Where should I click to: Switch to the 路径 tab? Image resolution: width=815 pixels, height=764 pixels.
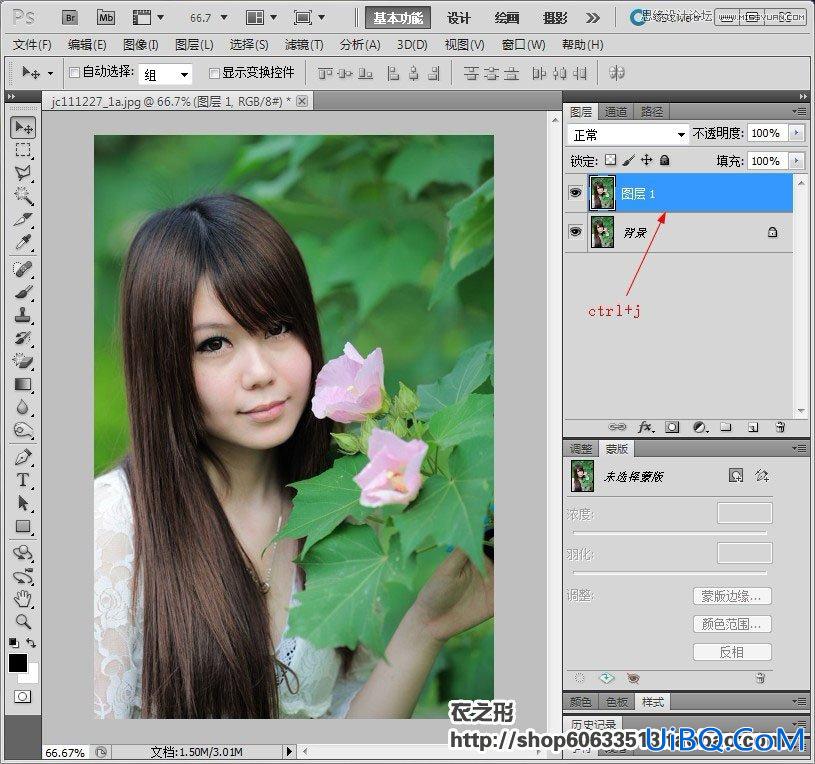click(652, 112)
